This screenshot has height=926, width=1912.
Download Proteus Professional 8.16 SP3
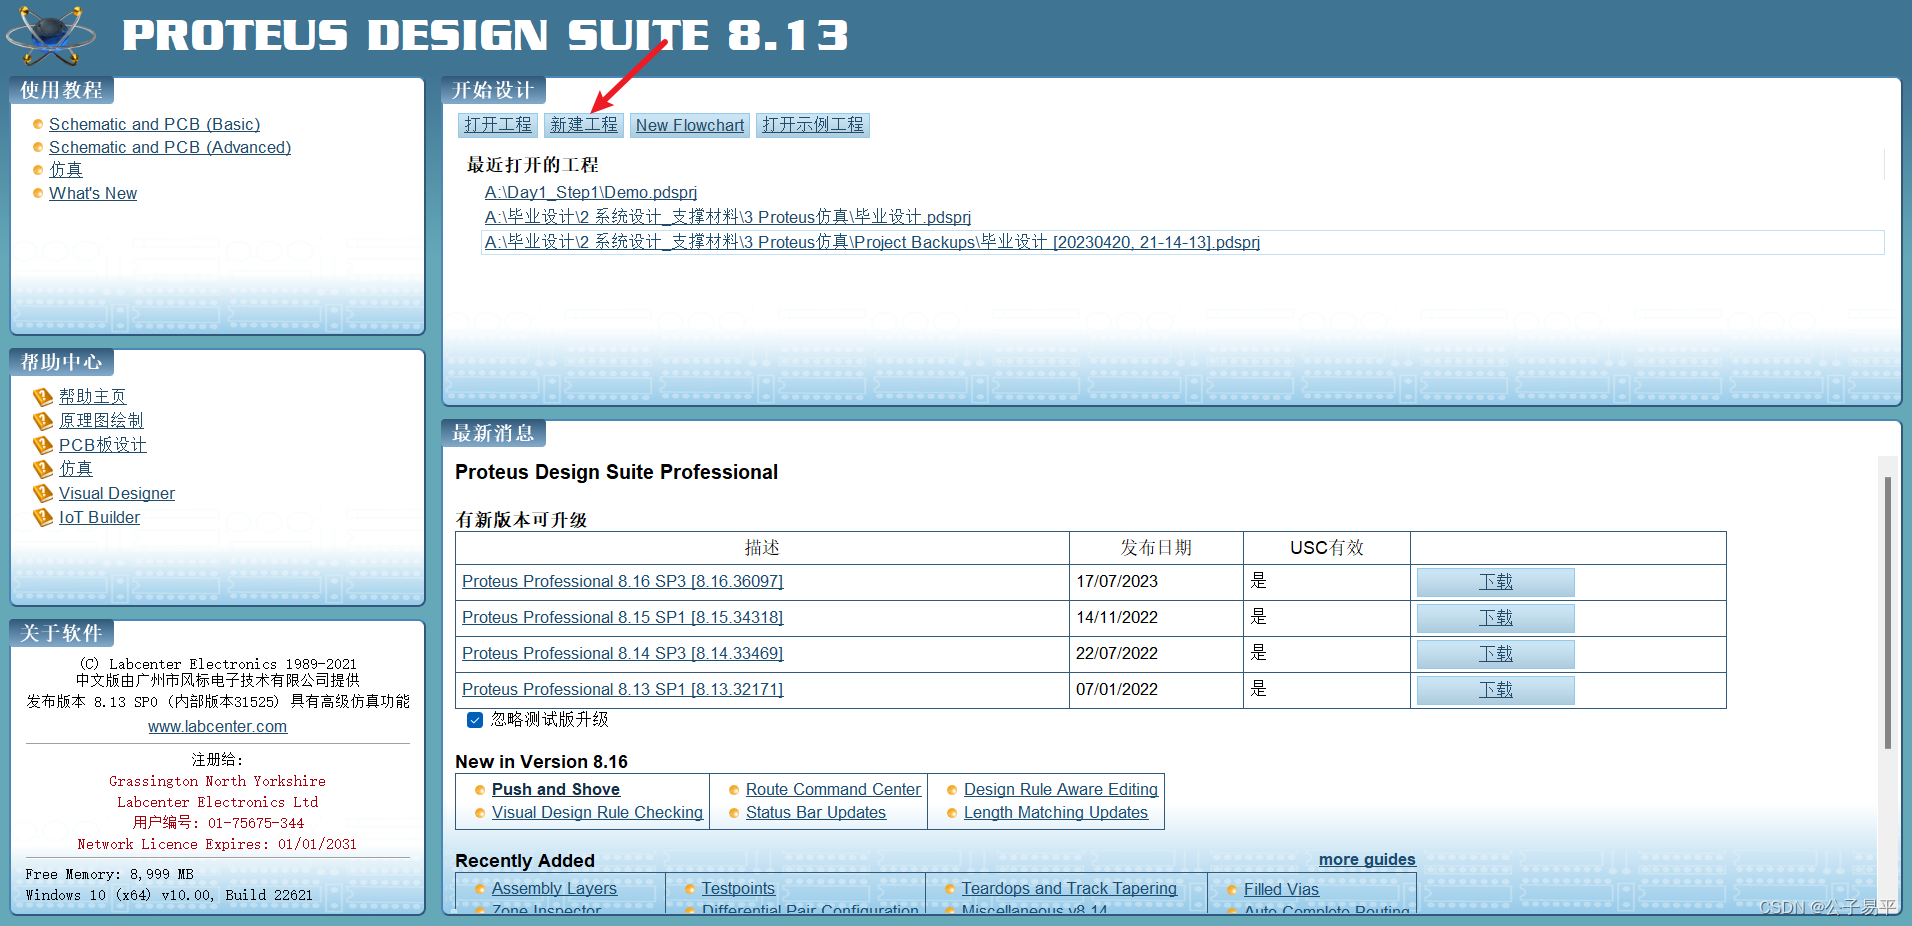click(1496, 582)
